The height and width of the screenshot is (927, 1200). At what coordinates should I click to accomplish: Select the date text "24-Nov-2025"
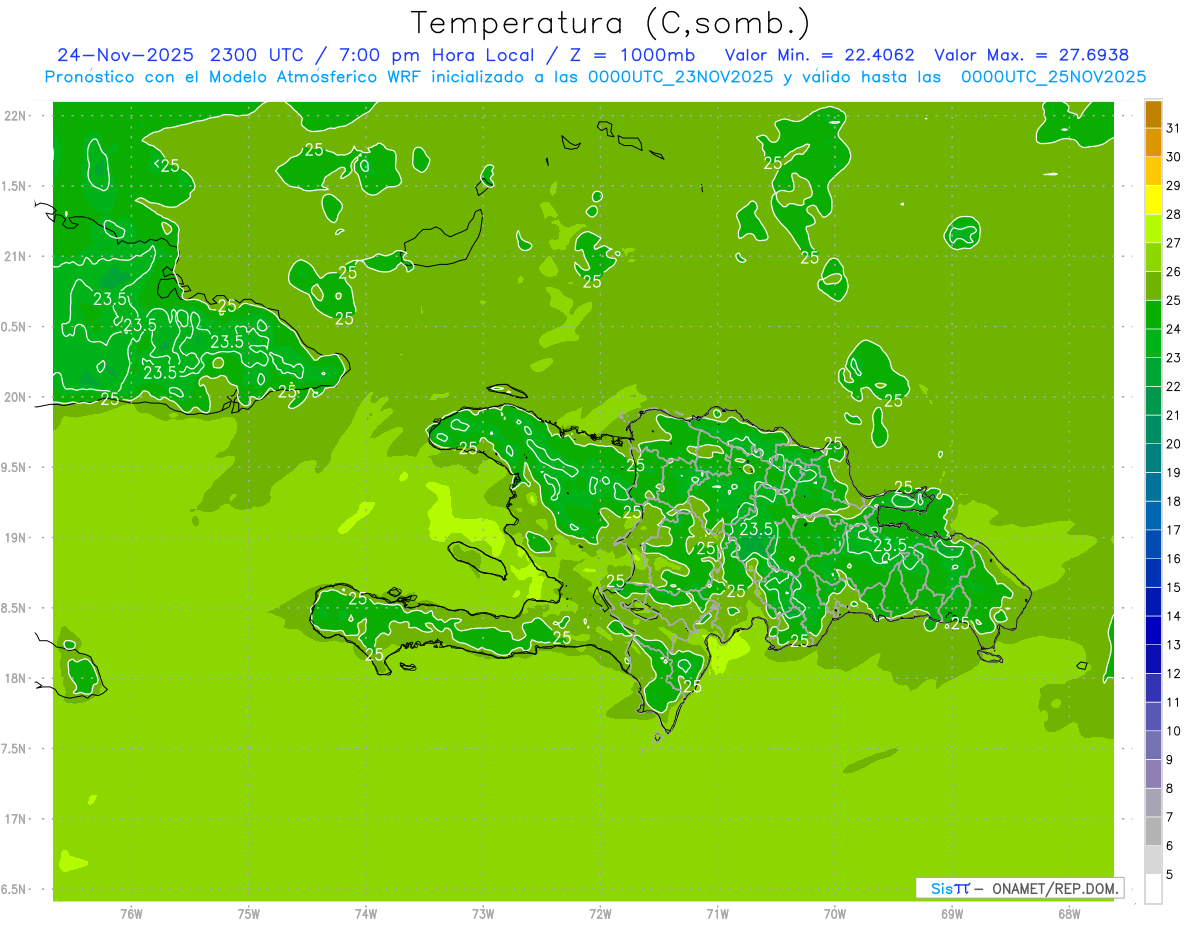tap(124, 55)
